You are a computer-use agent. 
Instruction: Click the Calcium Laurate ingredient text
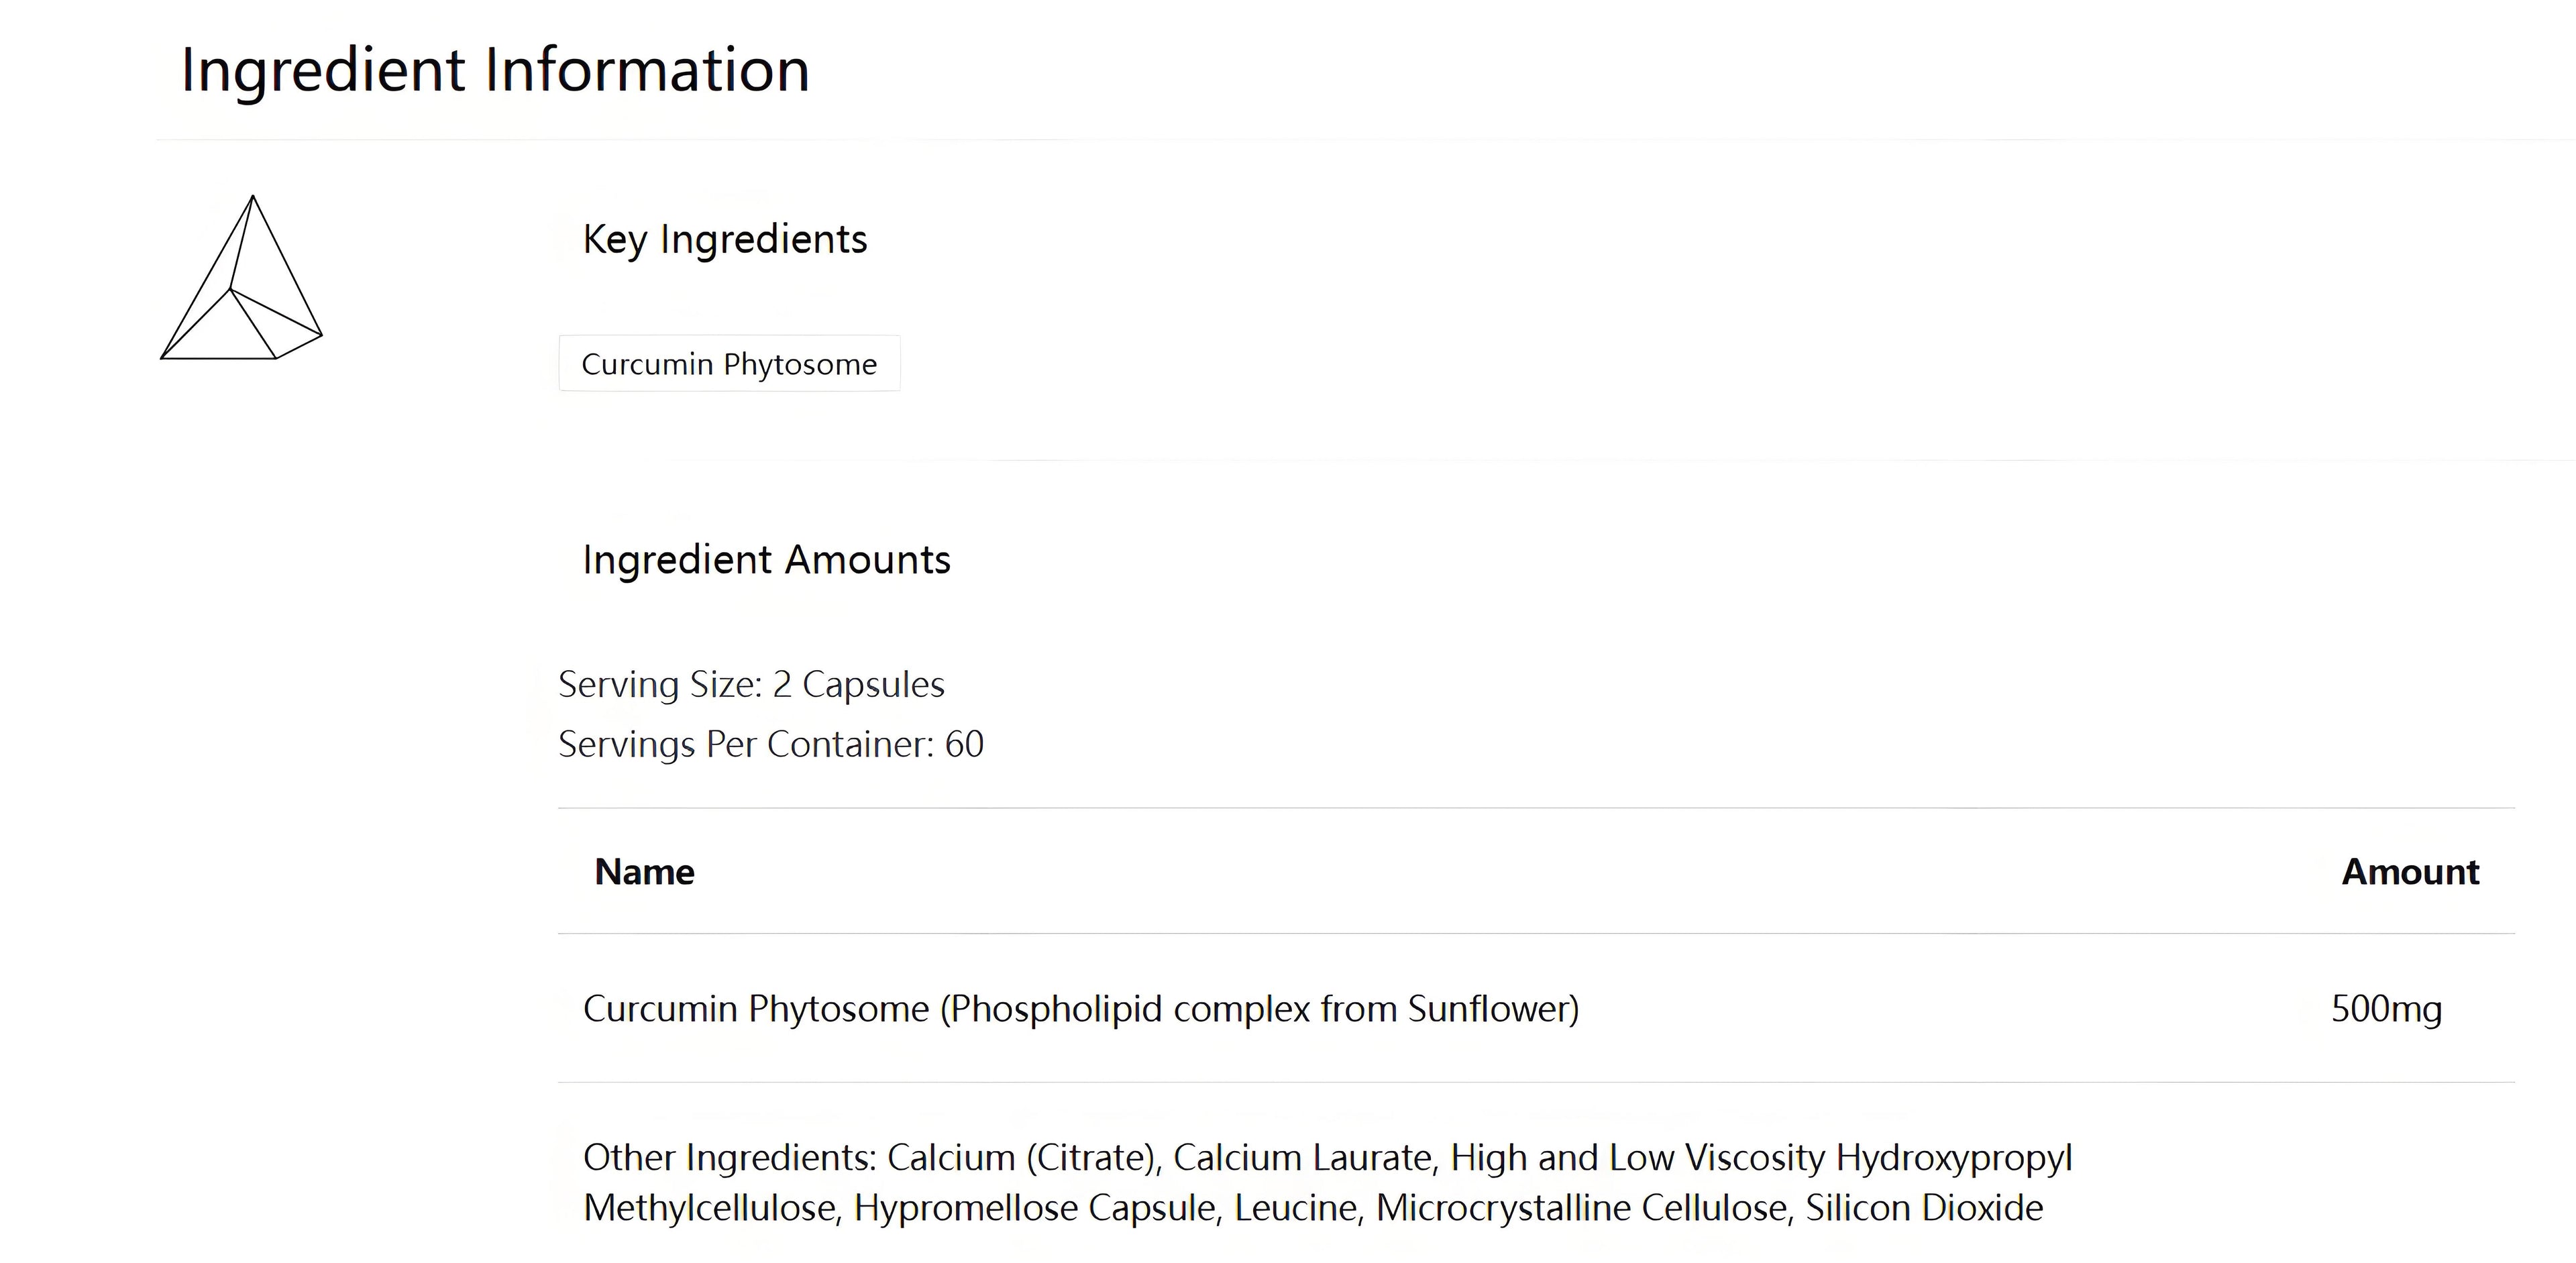pyautogui.click(x=1305, y=1158)
